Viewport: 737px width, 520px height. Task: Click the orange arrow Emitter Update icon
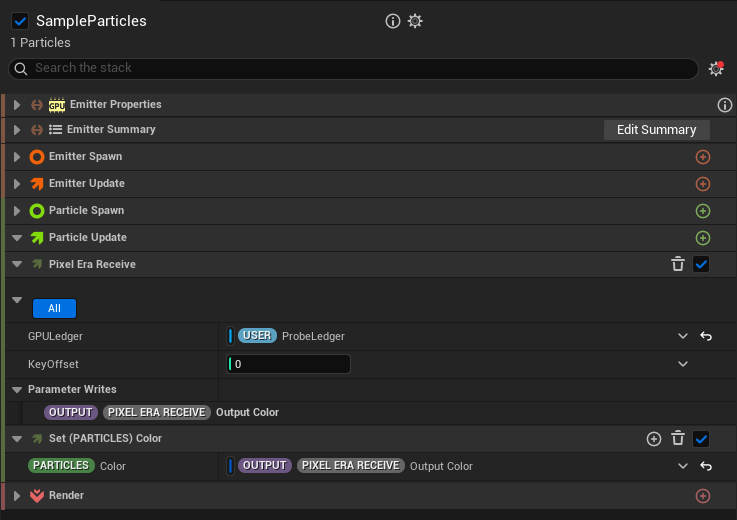pos(37,184)
